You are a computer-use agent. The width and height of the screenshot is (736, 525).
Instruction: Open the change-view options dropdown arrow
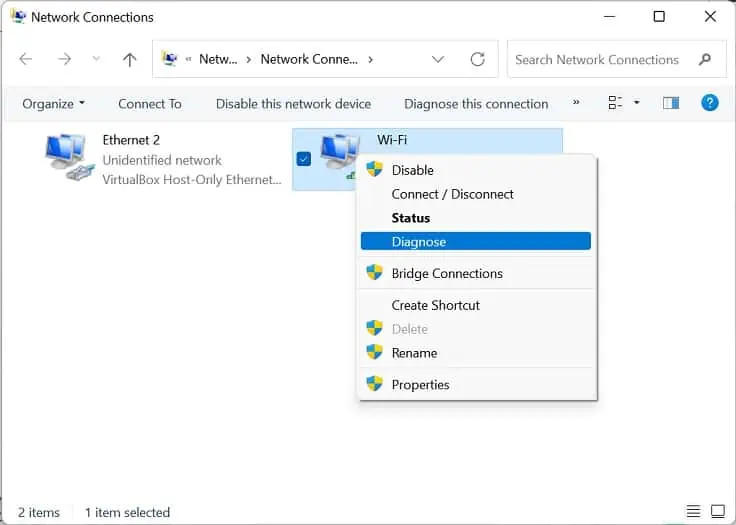pos(636,102)
